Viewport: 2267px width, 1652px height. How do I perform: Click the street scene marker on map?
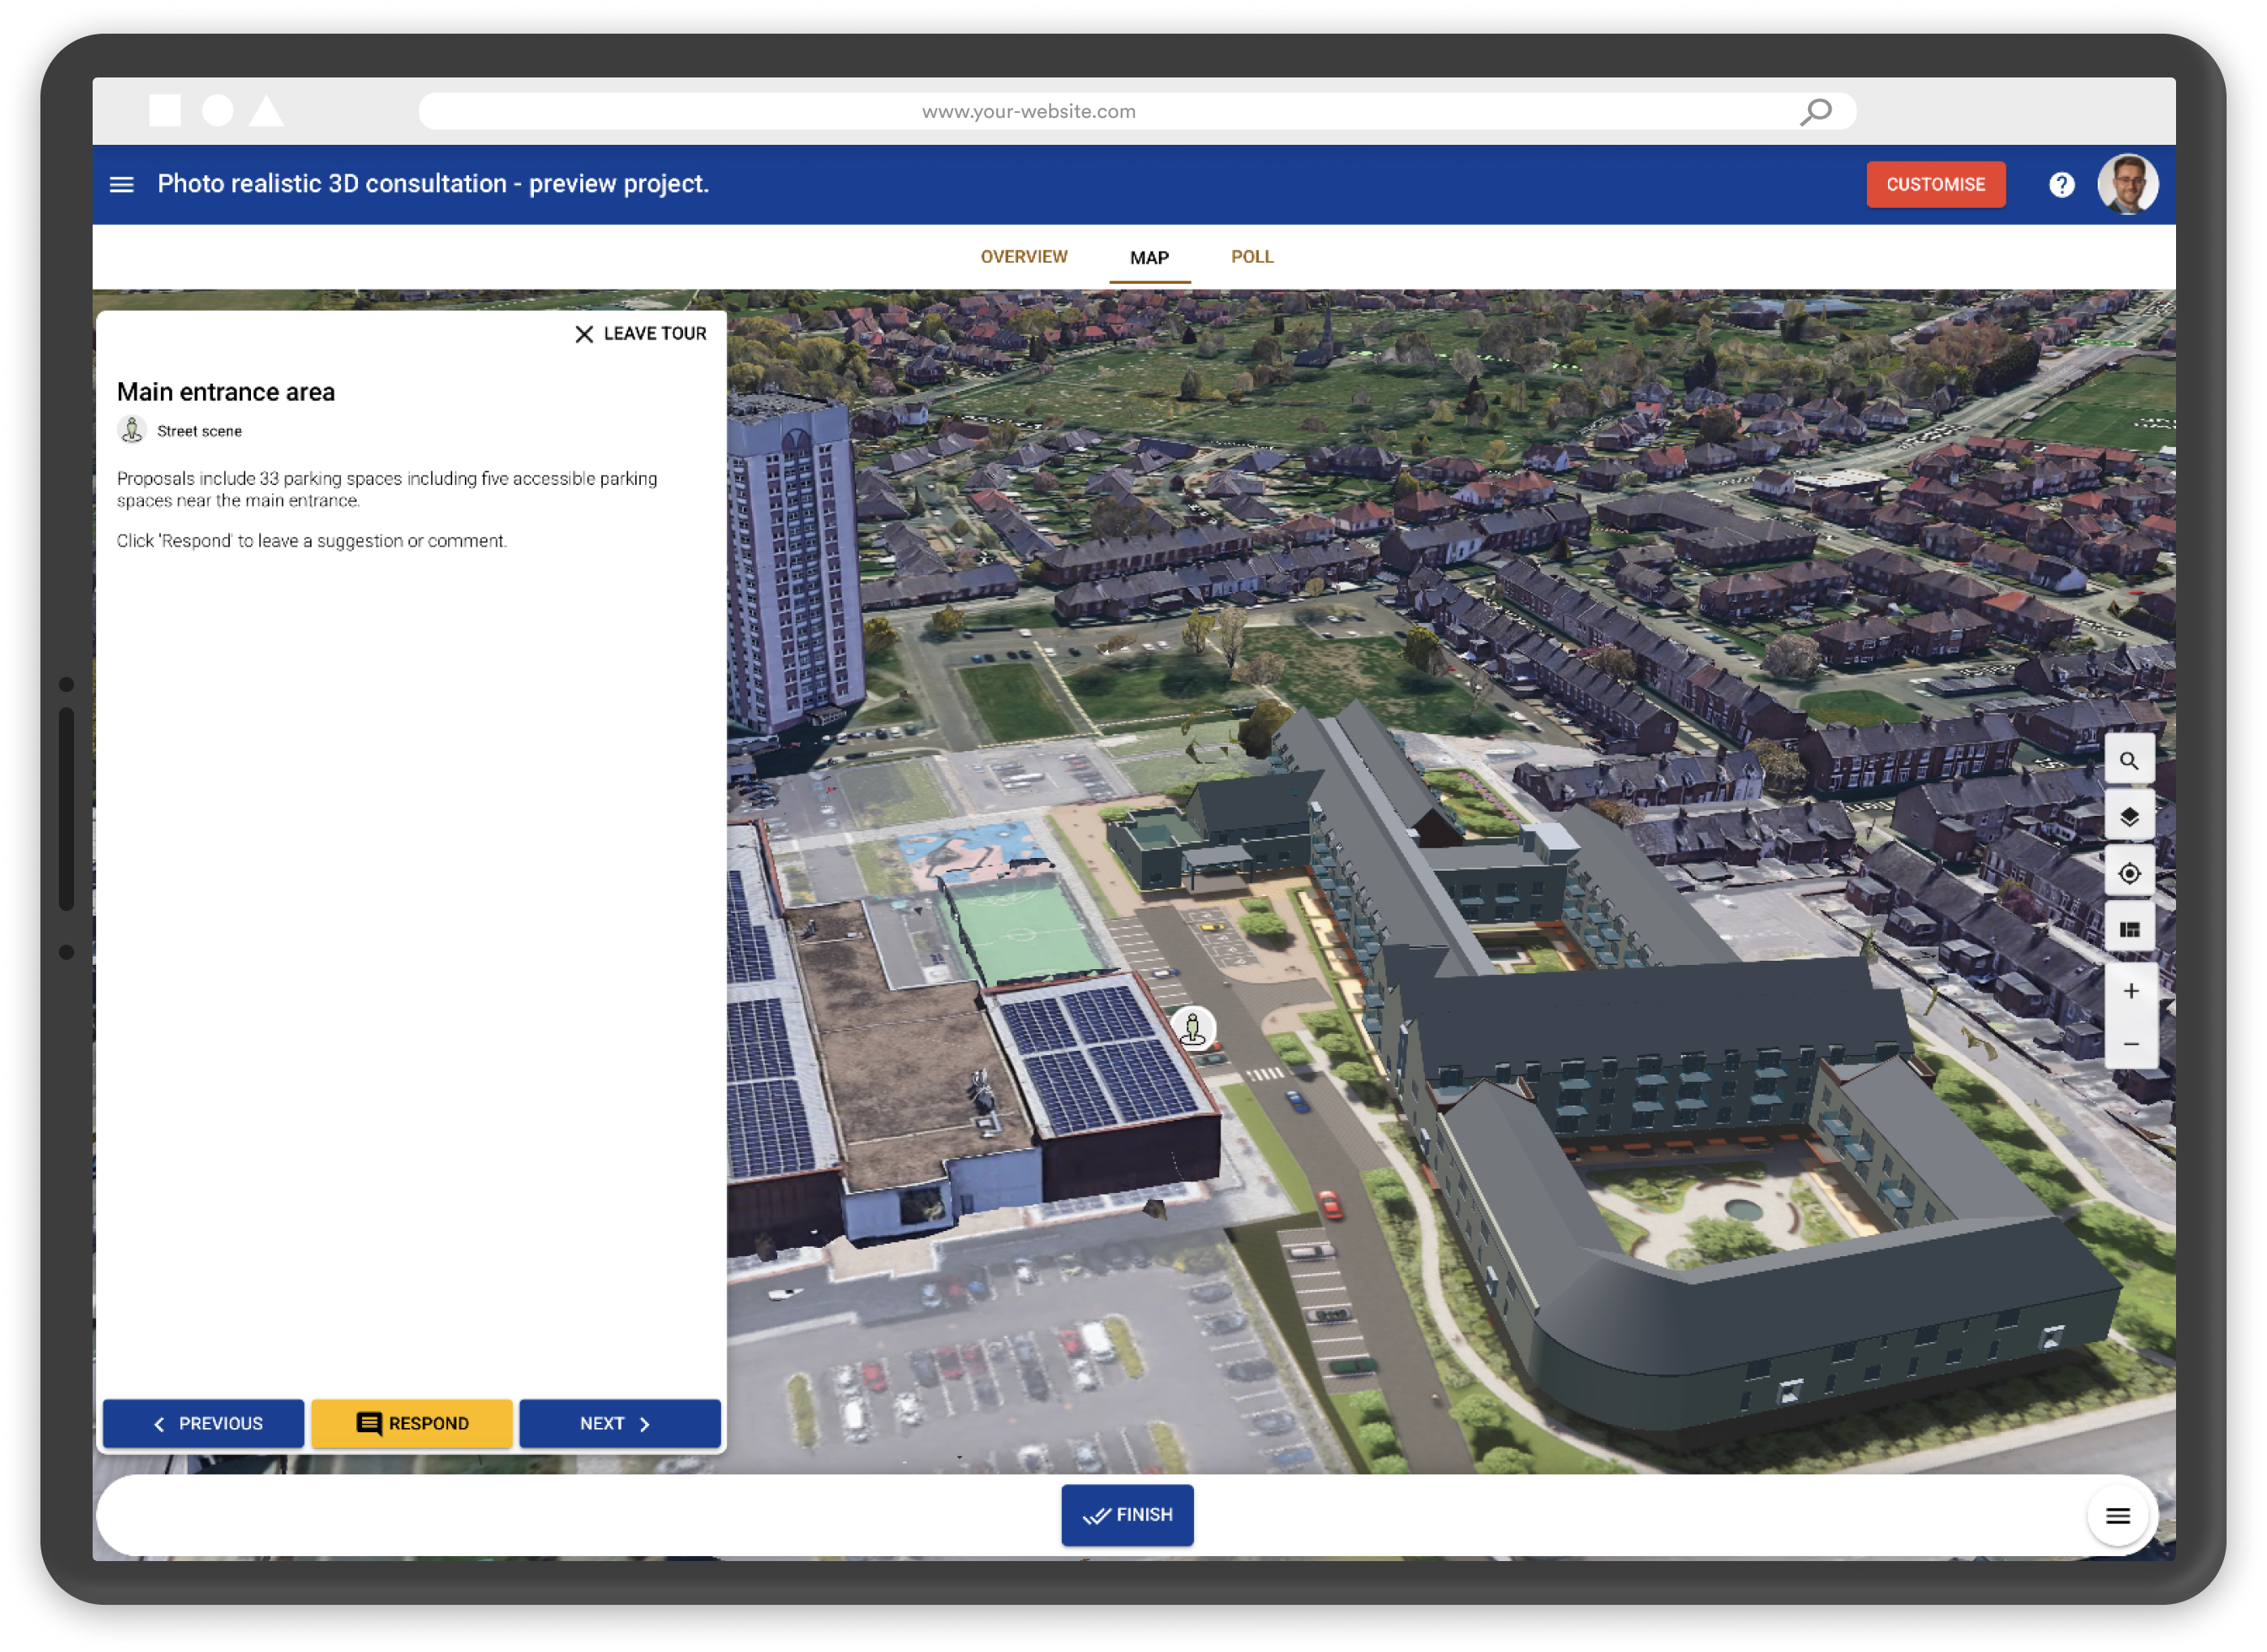(1193, 1029)
